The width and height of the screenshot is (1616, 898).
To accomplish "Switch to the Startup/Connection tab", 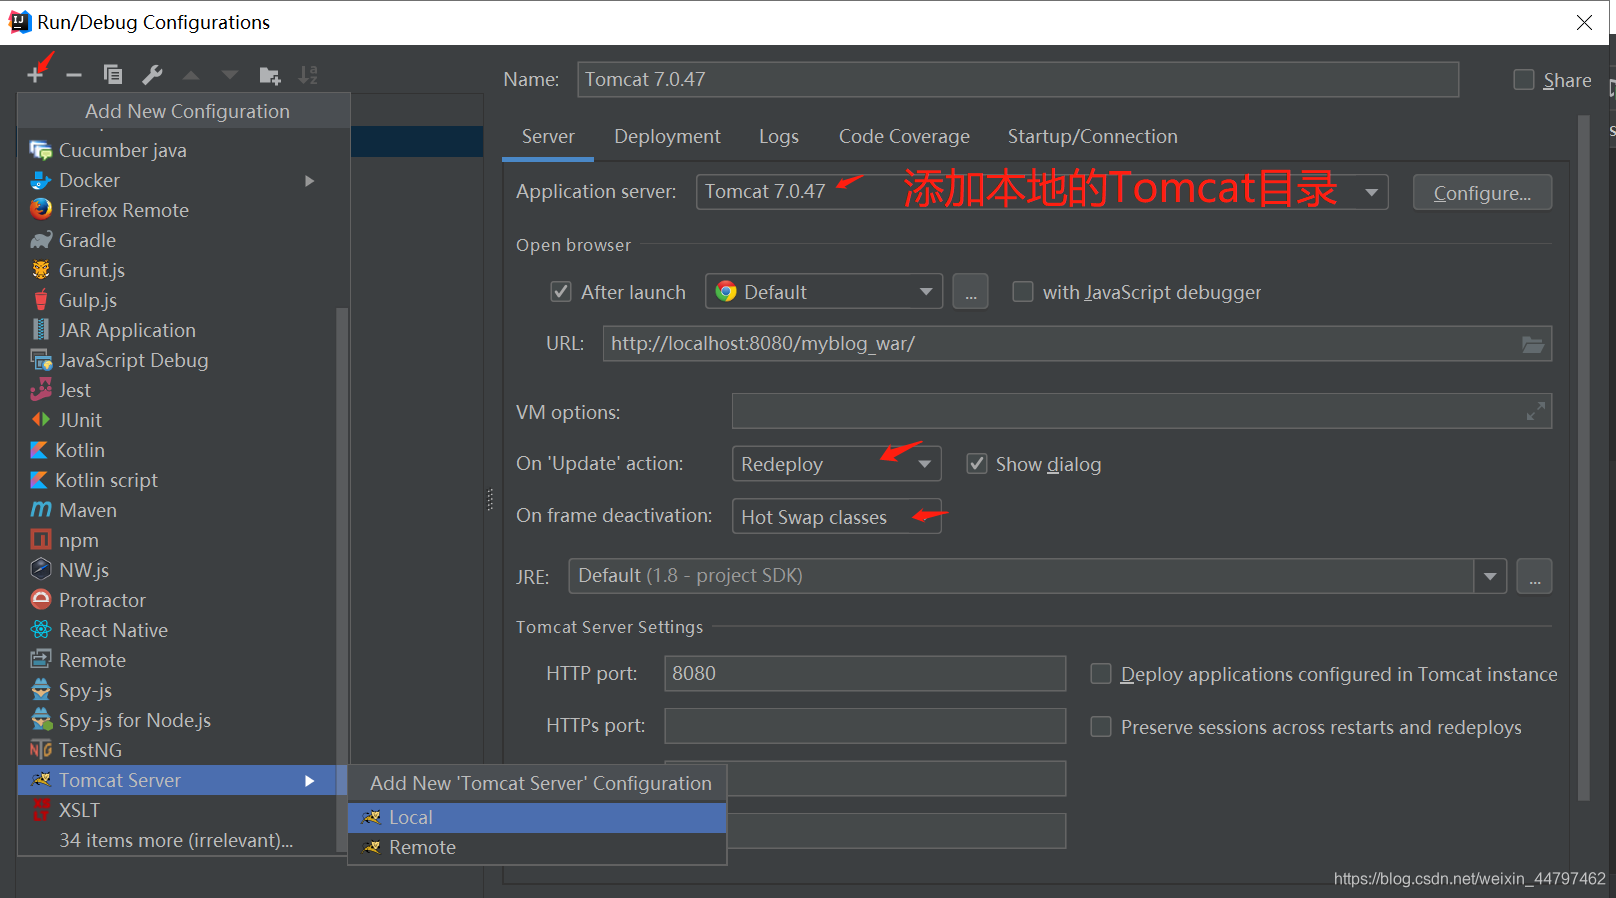I will [1092, 137].
